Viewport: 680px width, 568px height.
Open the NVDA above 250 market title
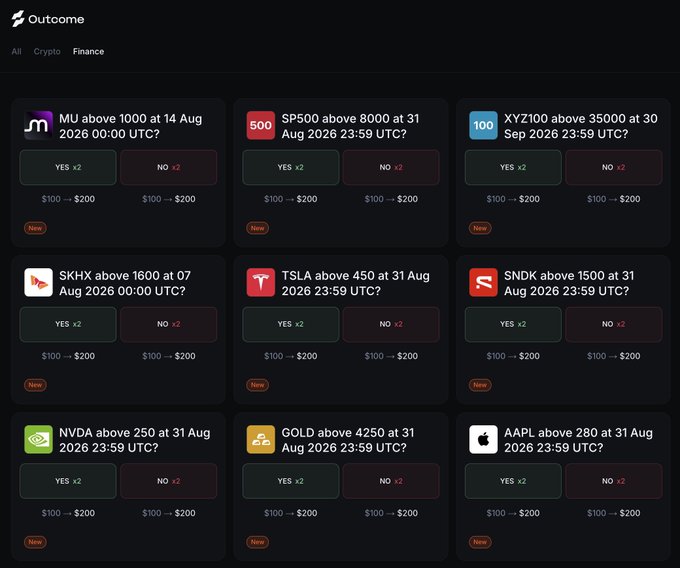click(134, 440)
